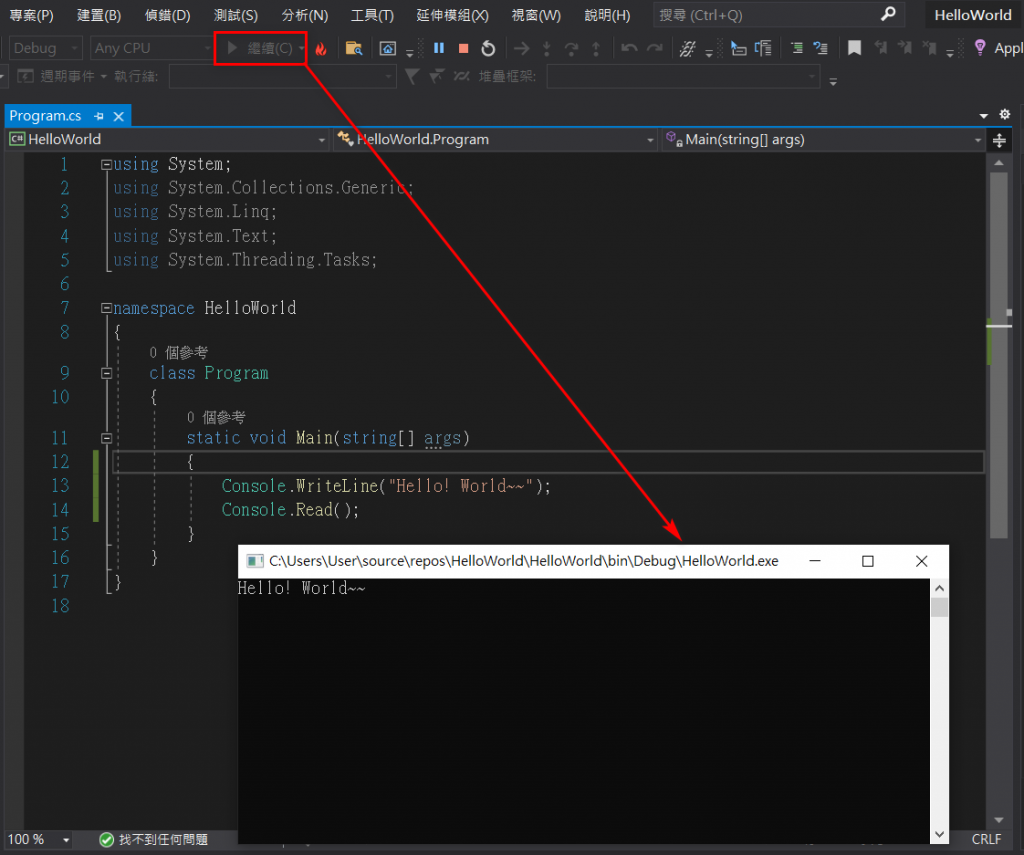Click the comment selected lines icon
Image resolution: width=1024 pixels, height=855 pixels.
[797, 48]
